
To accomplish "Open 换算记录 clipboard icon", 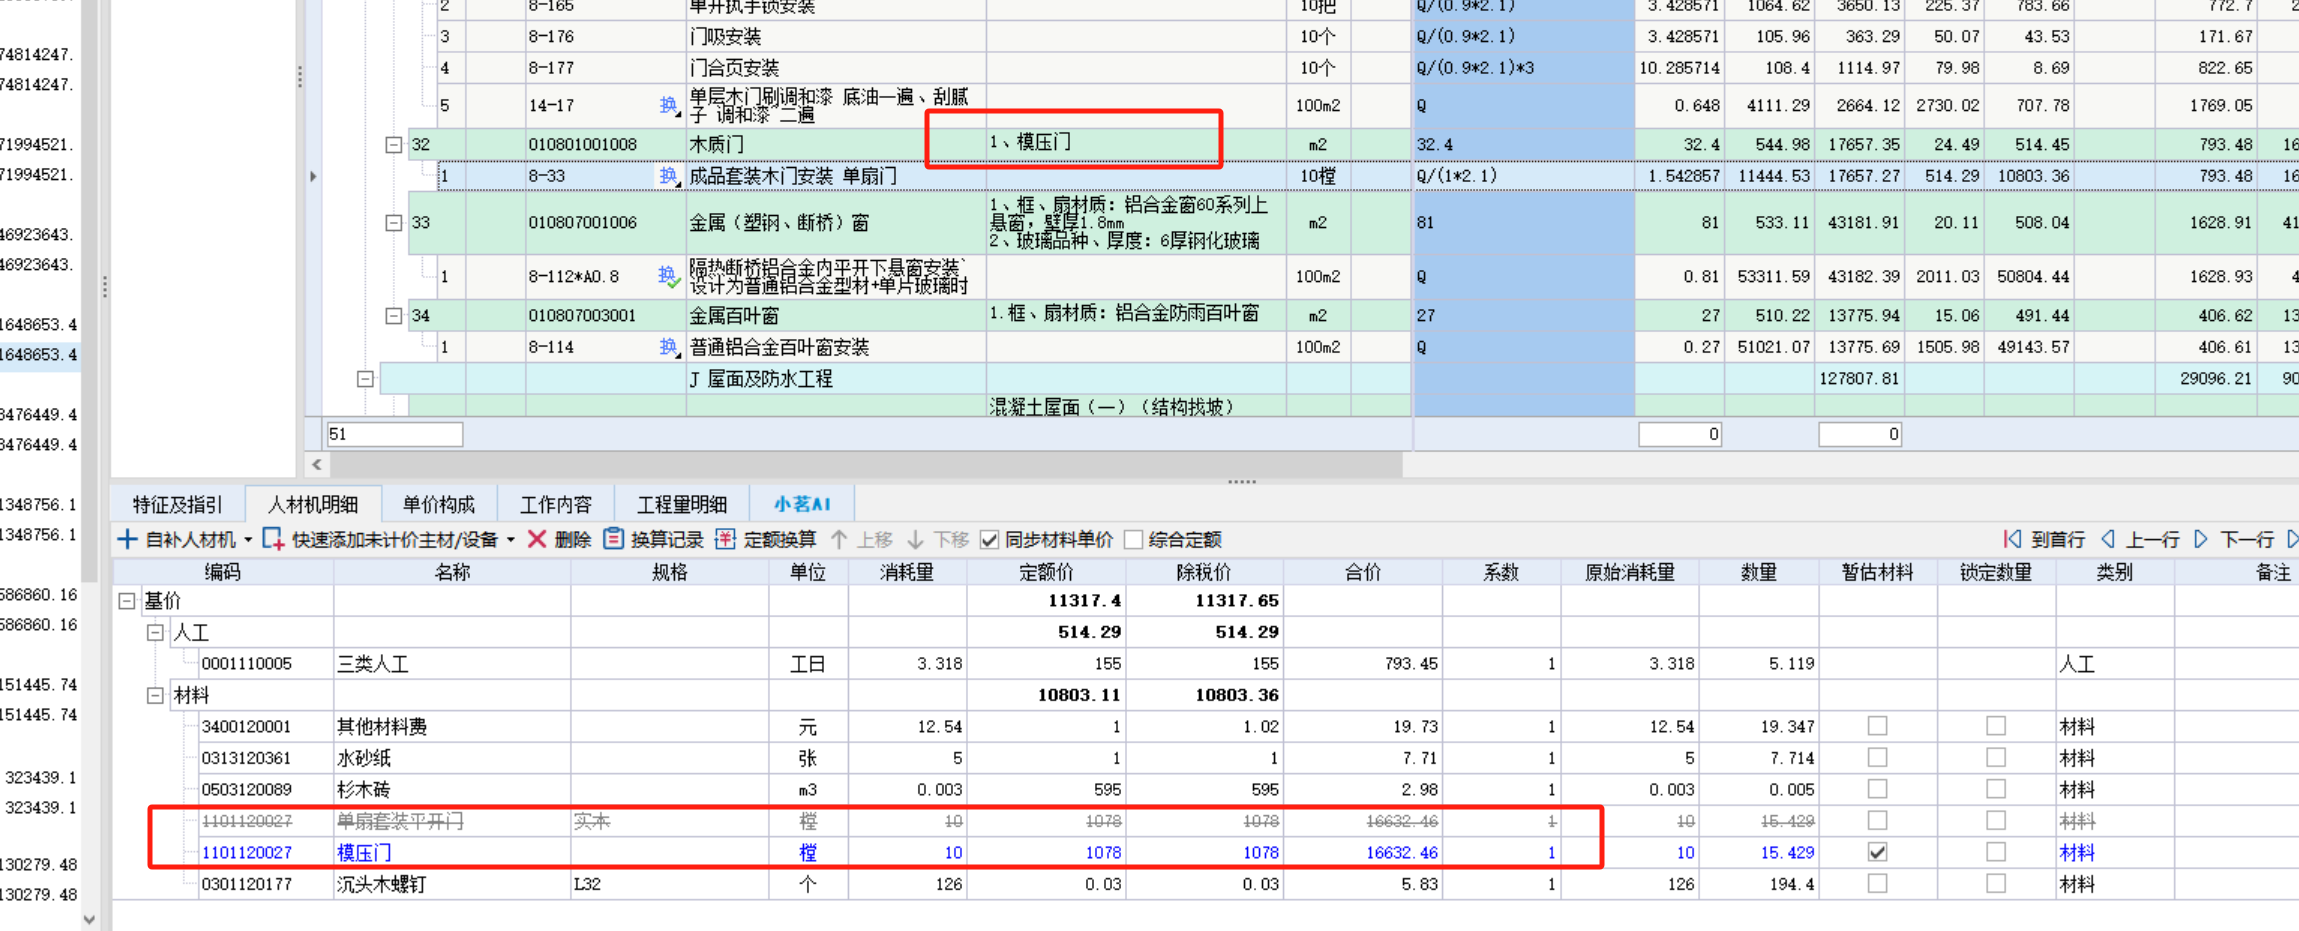I will (x=614, y=540).
